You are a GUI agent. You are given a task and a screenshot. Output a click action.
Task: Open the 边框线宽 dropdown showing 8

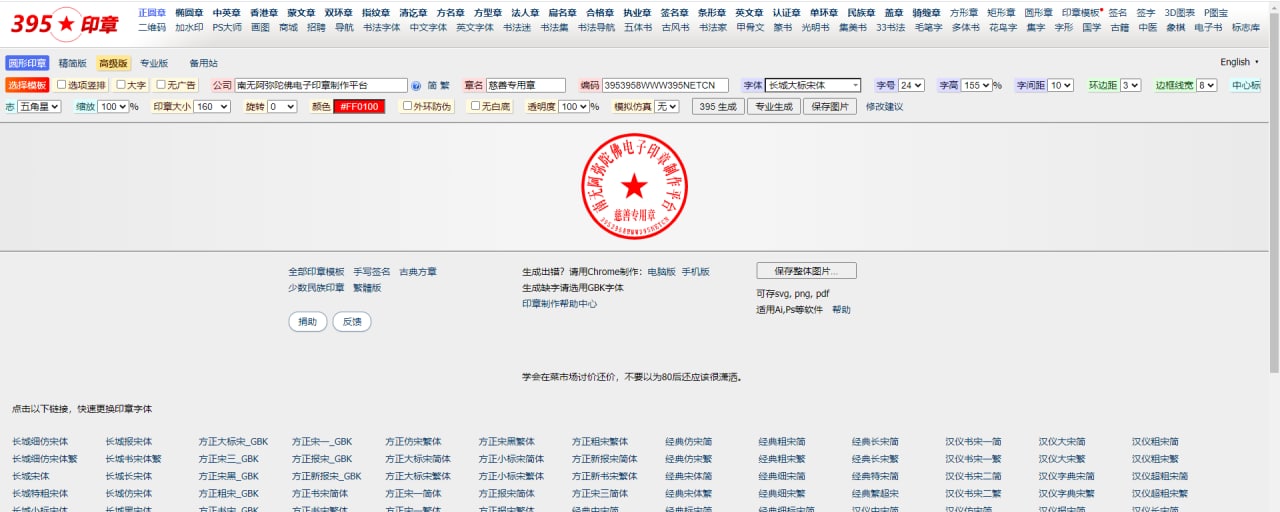tap(1206, 86)
